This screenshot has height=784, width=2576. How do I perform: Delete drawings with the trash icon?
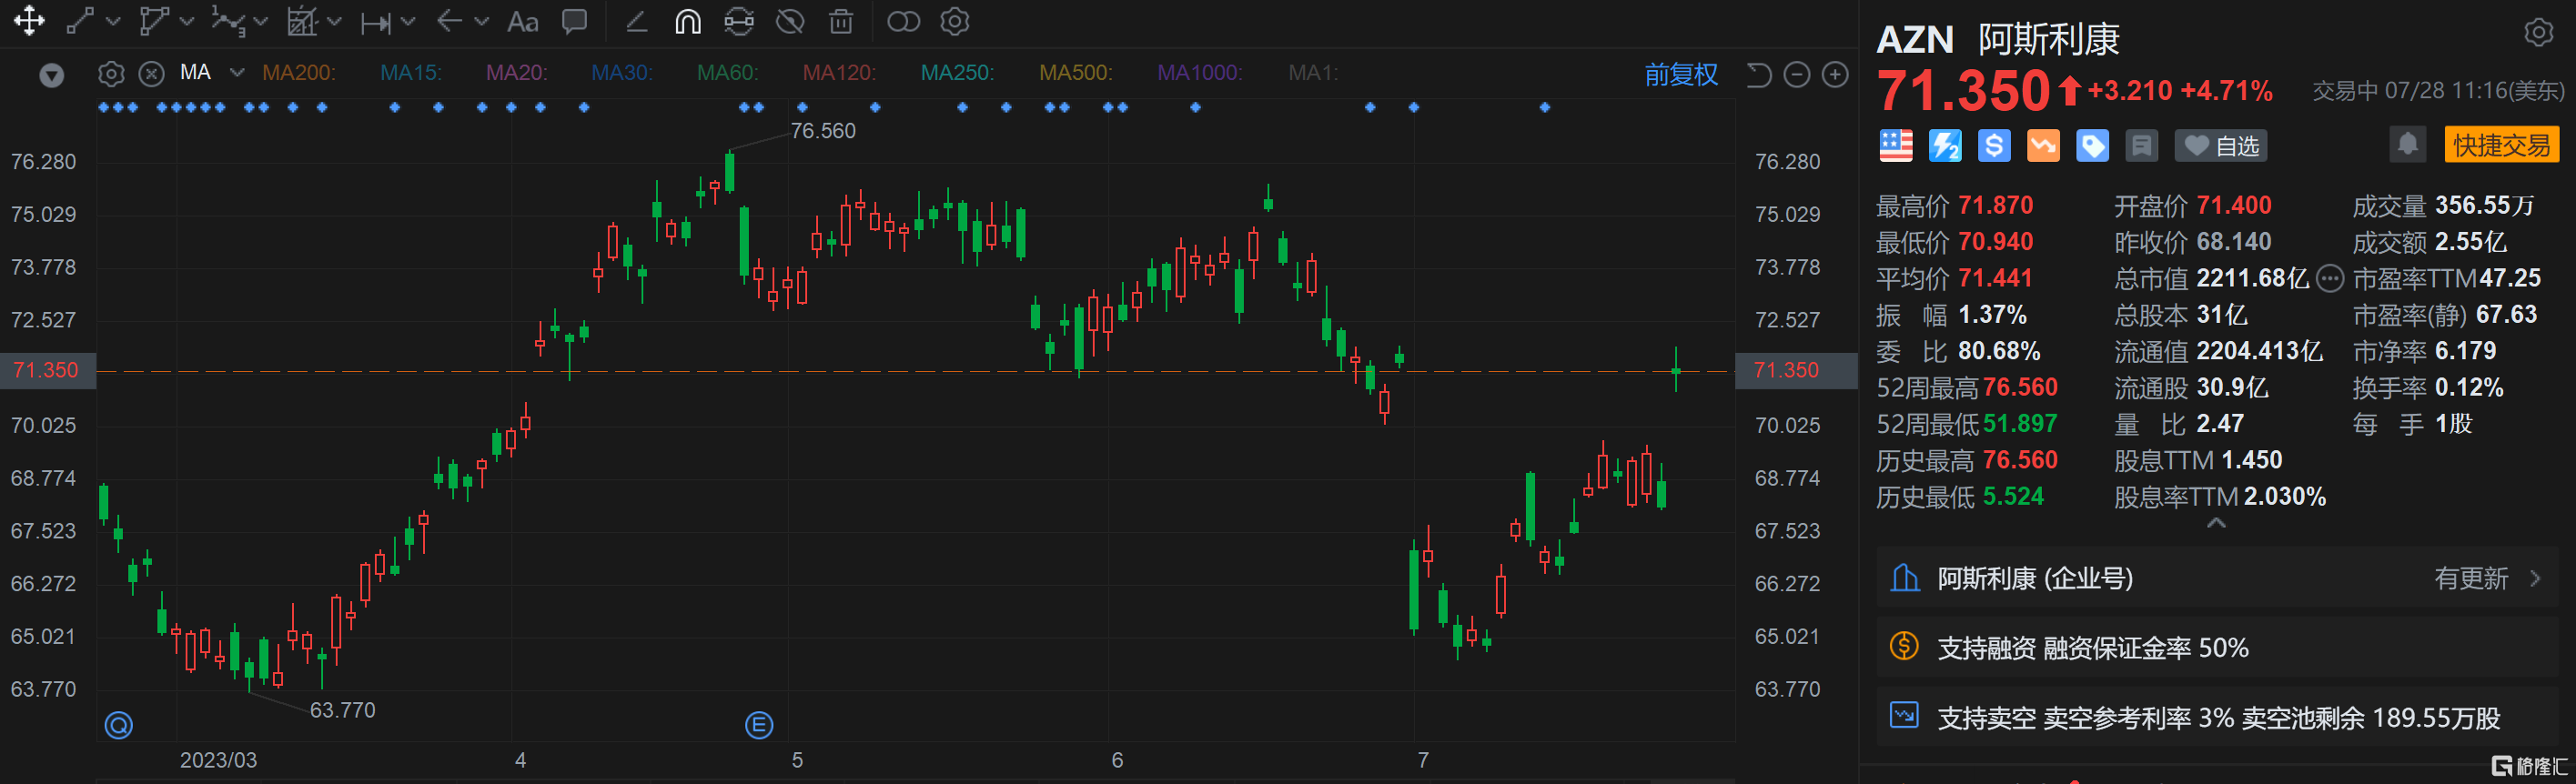tap(841, 21)
